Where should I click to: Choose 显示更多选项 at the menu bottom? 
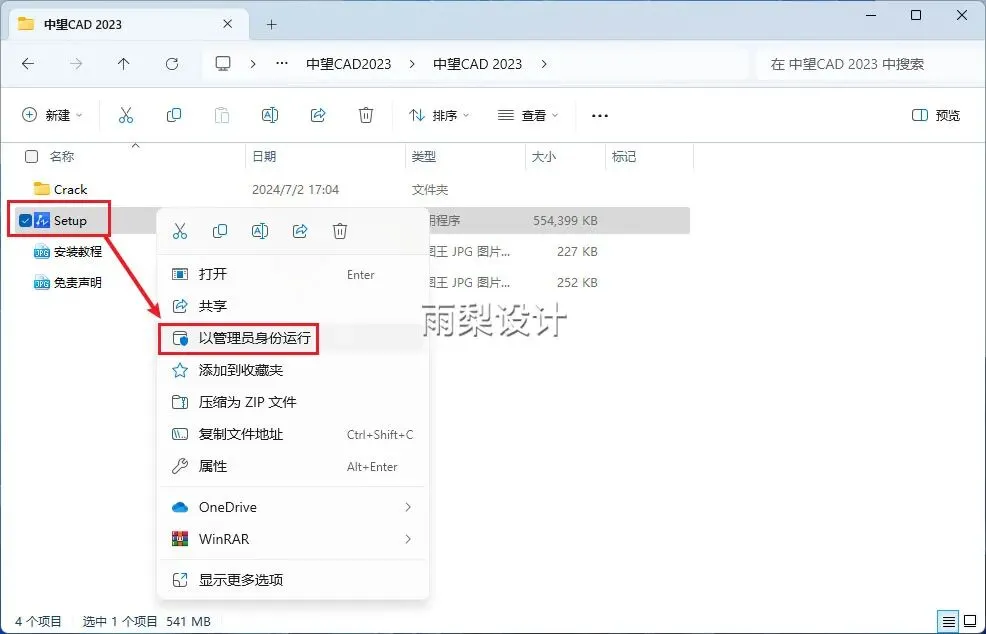(293, 580)
